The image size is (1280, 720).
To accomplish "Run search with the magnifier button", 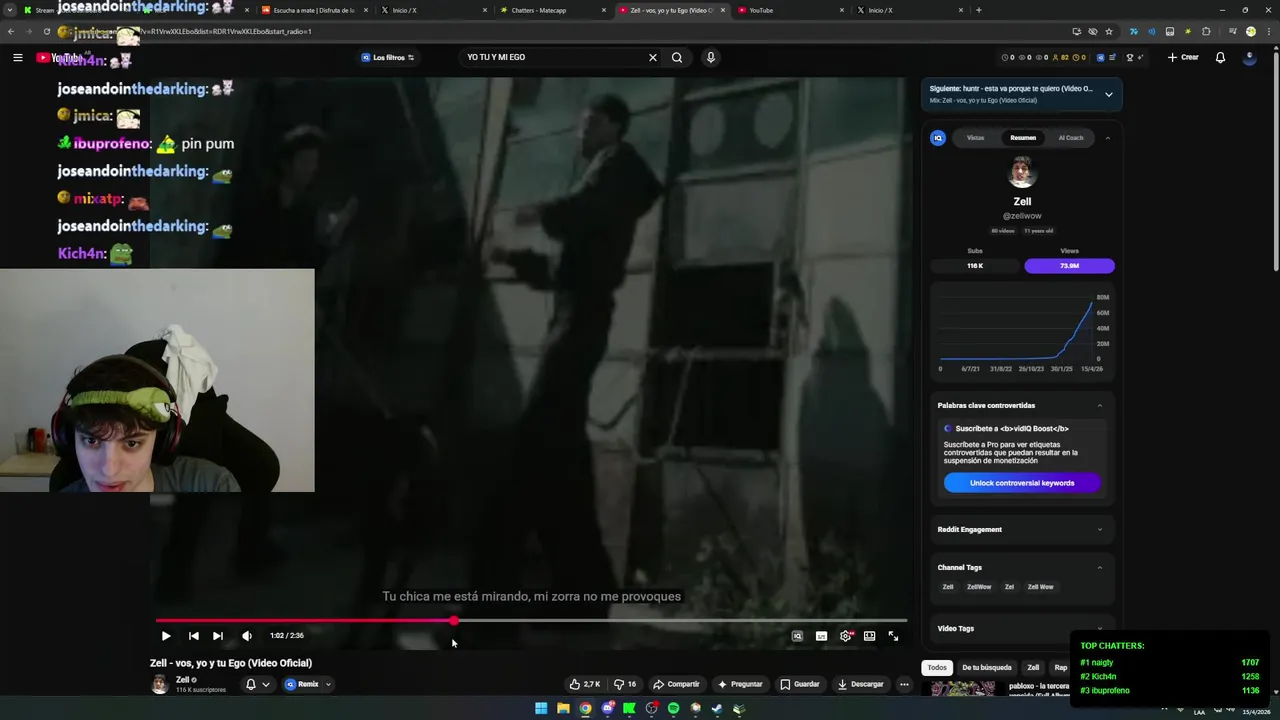I will point(677,57).
